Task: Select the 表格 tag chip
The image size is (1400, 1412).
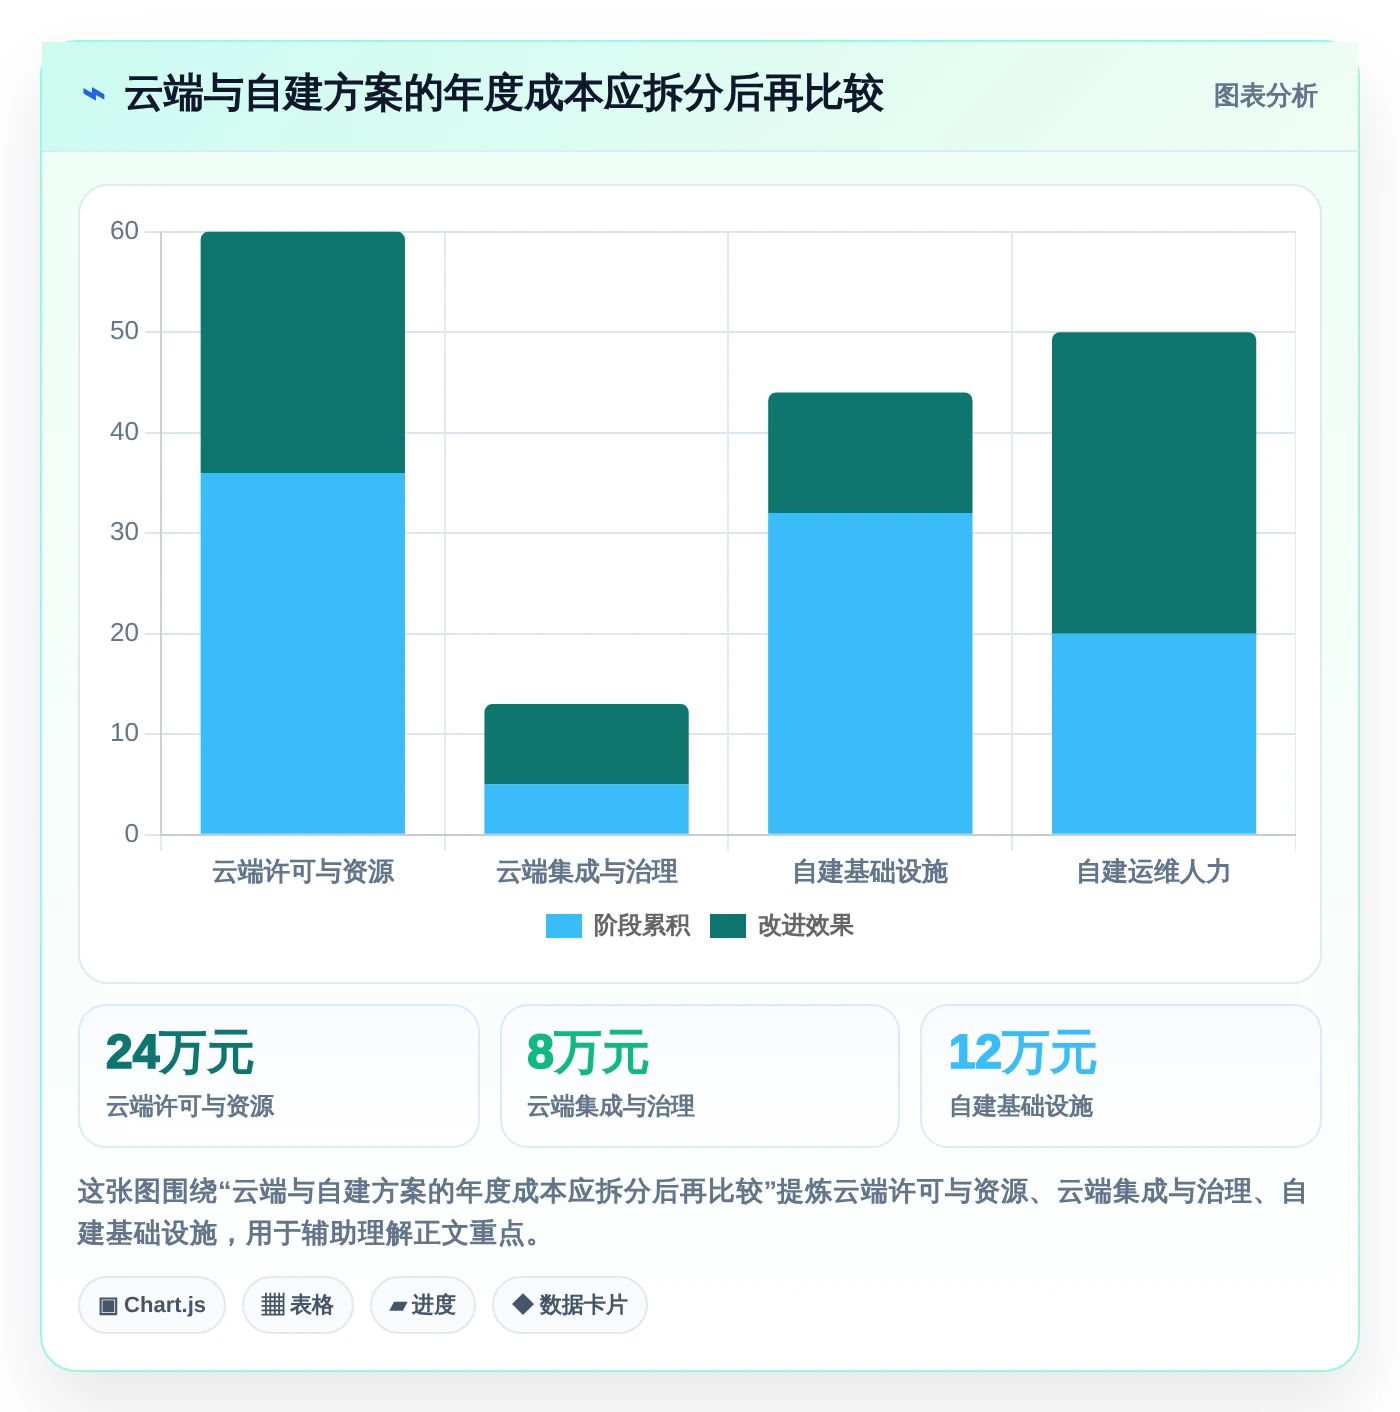Action: click(x=297, y=1305)
